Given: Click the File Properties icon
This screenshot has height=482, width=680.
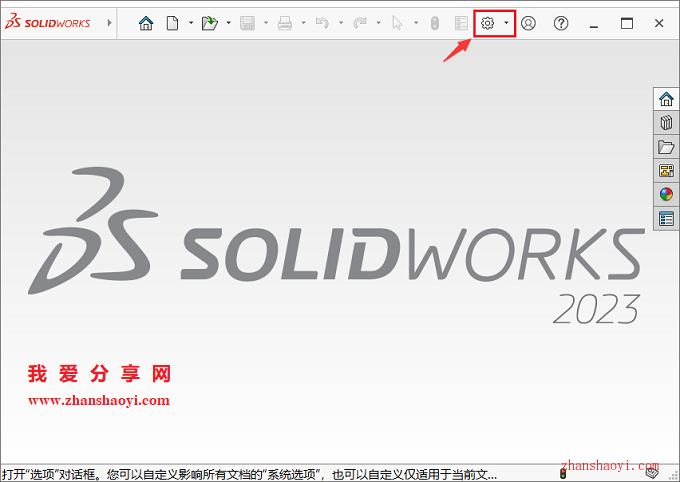Looking at the screenshot, I should click(461, 23).
